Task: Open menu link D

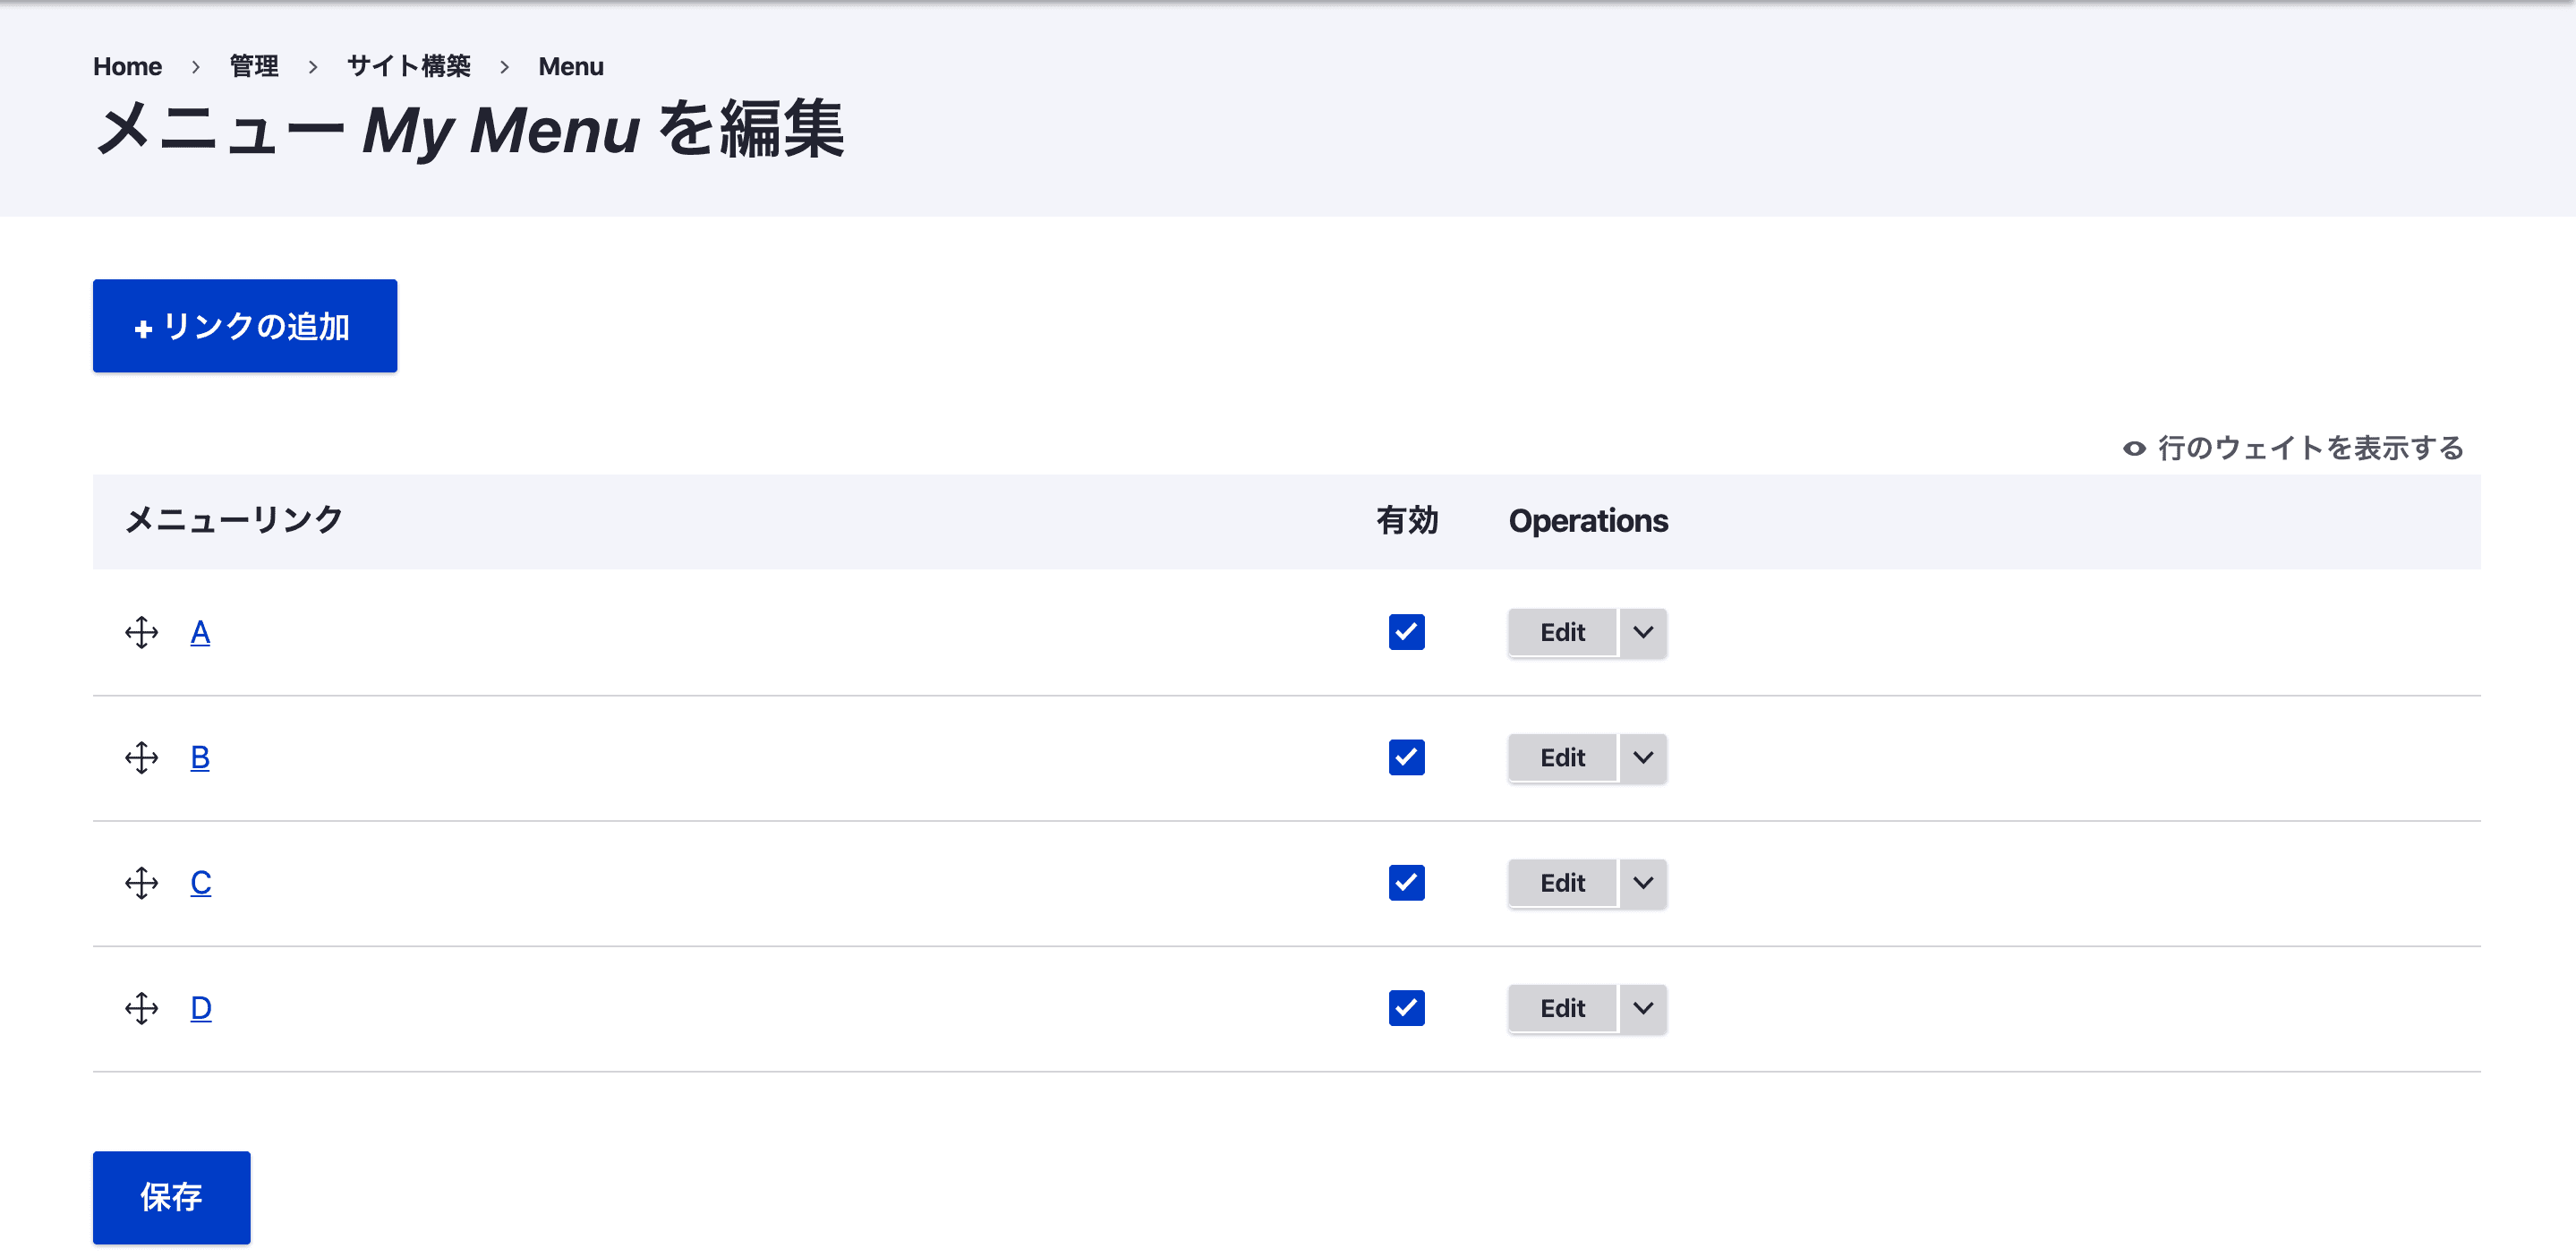Action: (x=200, y=1008)
